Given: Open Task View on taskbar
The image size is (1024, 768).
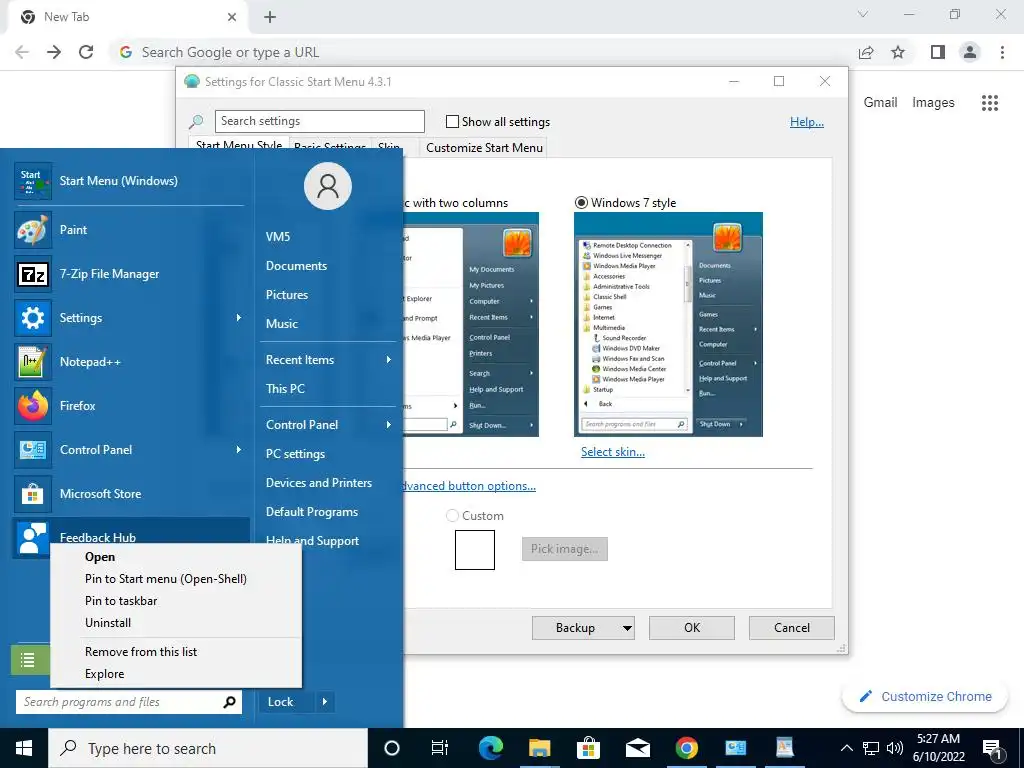Looking at the screenshot, I should (440, 748).
